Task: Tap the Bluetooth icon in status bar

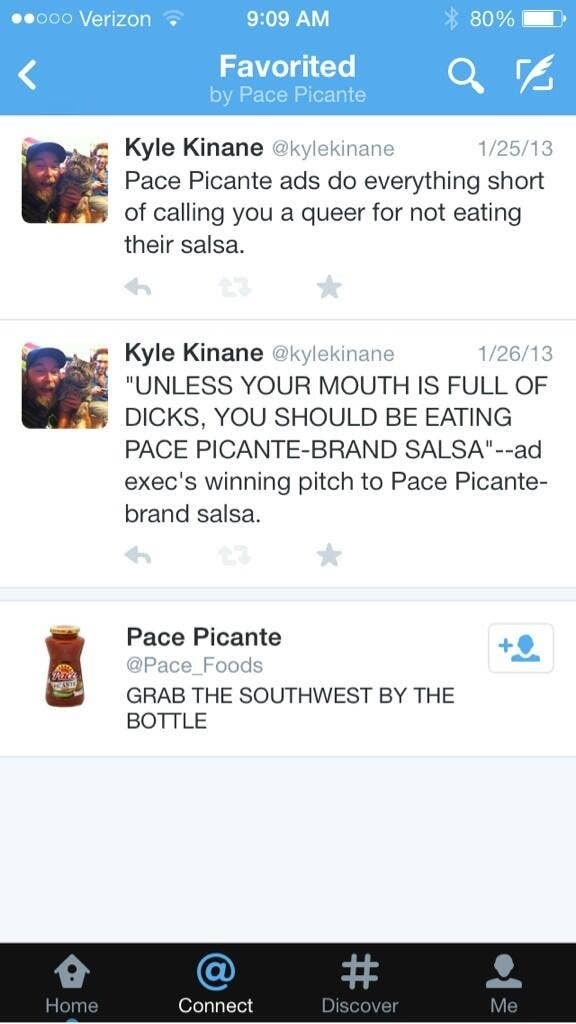Action: click(x=451, y=18)
